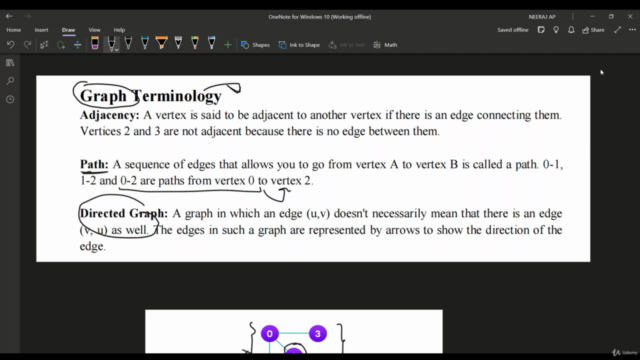Switch to the Home tab
This screenshot has height=360, width=640.
(13, 30)
